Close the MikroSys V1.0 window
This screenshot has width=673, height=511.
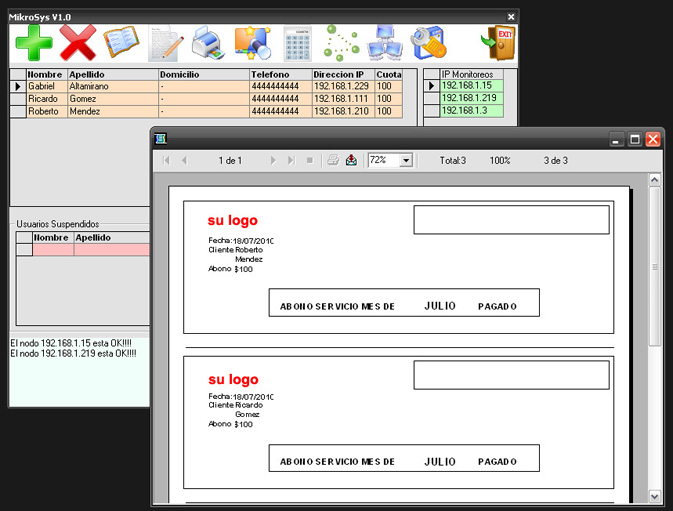click(x=511, y=17)
